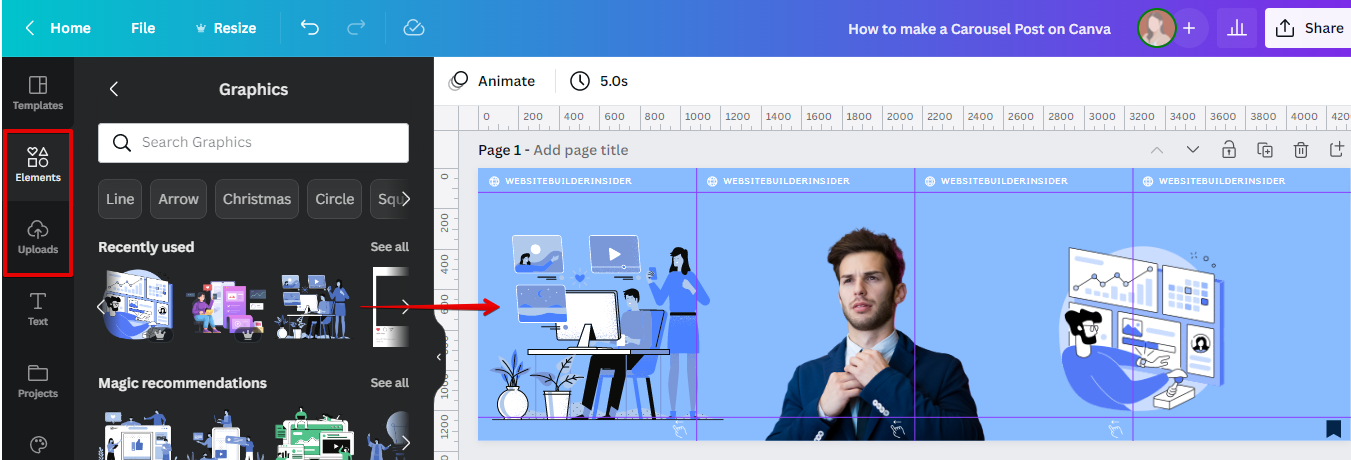
Task: Collapse the side panel with the handle
Action: click(439, 357)
